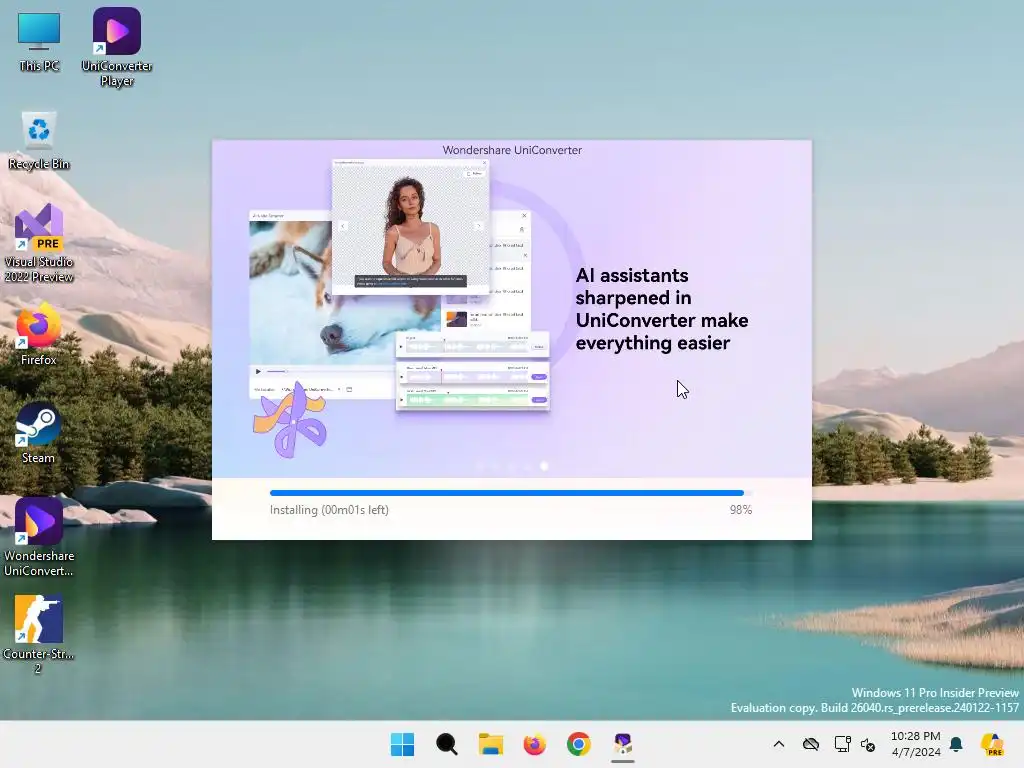Screen dimensions: 1024x768
Task: Select Visual Studio 2022 Preview shortcut
Action: pyautogui.click(x=39, y=243)
